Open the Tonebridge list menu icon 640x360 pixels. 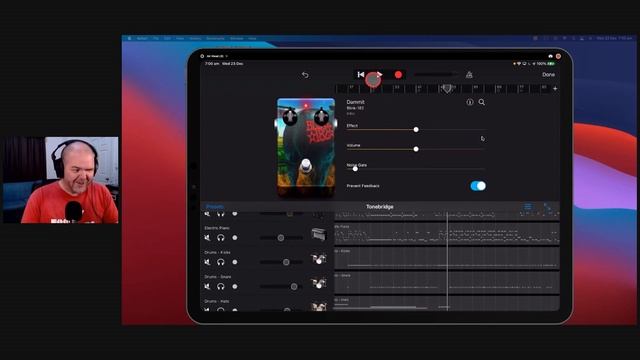(x=528, y=207)
